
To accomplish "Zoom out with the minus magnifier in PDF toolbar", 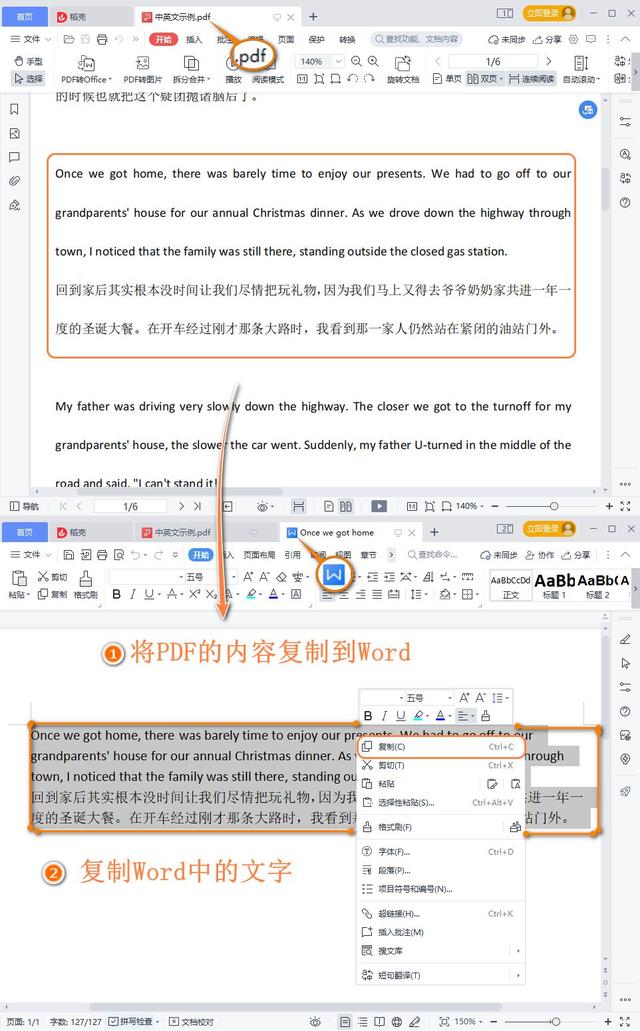I will pos(357,61).
